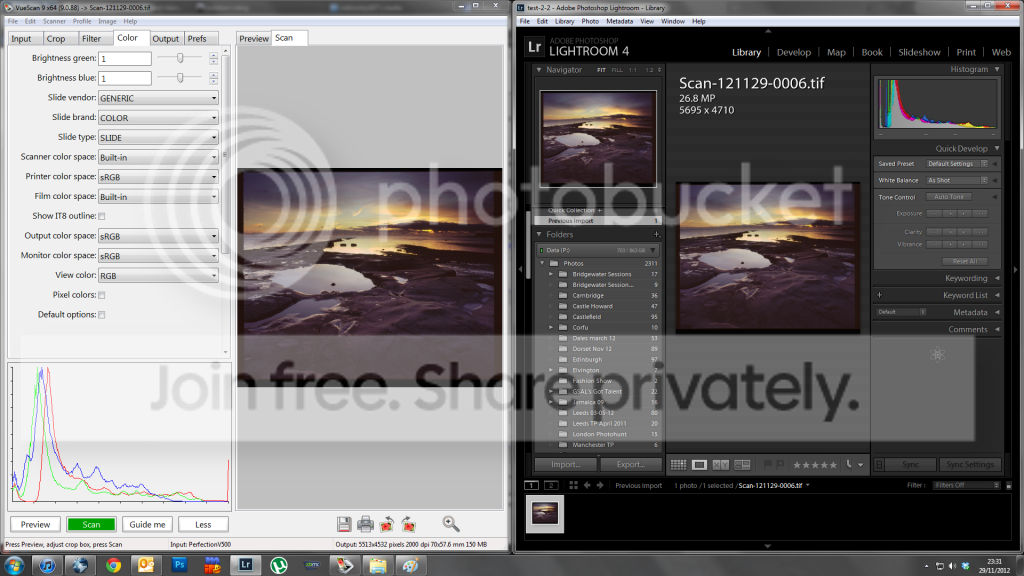Open the Slide vendor dropdown
This screenshot has height=576, width=1024.
click(158, 98)
